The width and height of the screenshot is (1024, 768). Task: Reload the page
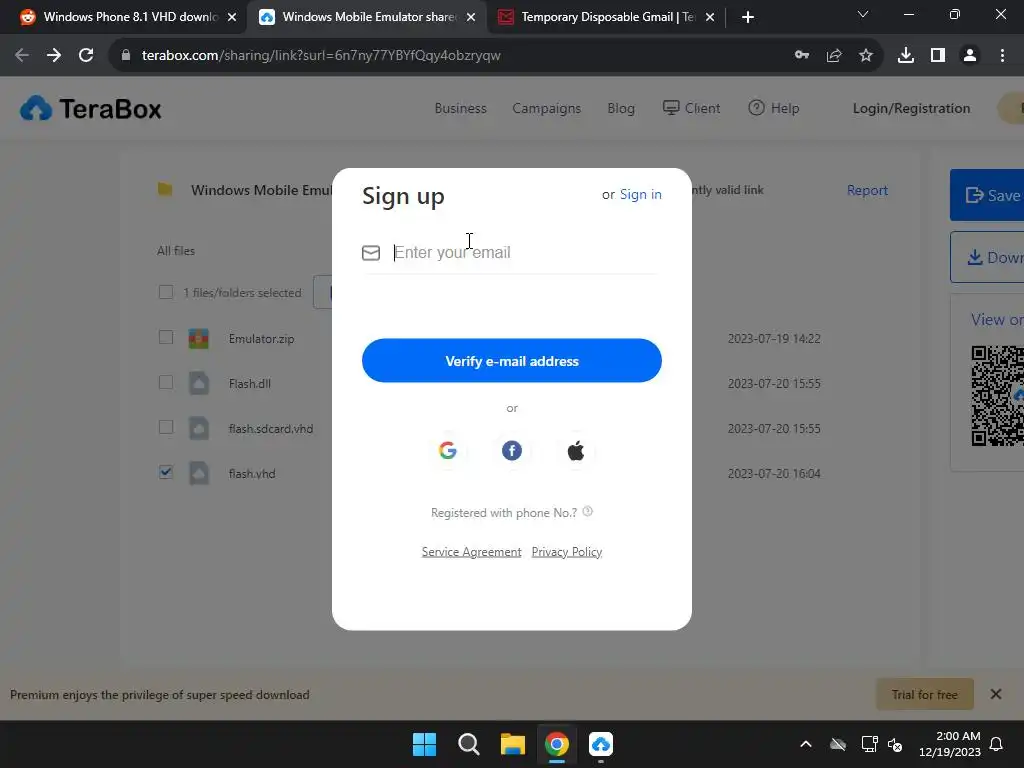pos(86,56)
